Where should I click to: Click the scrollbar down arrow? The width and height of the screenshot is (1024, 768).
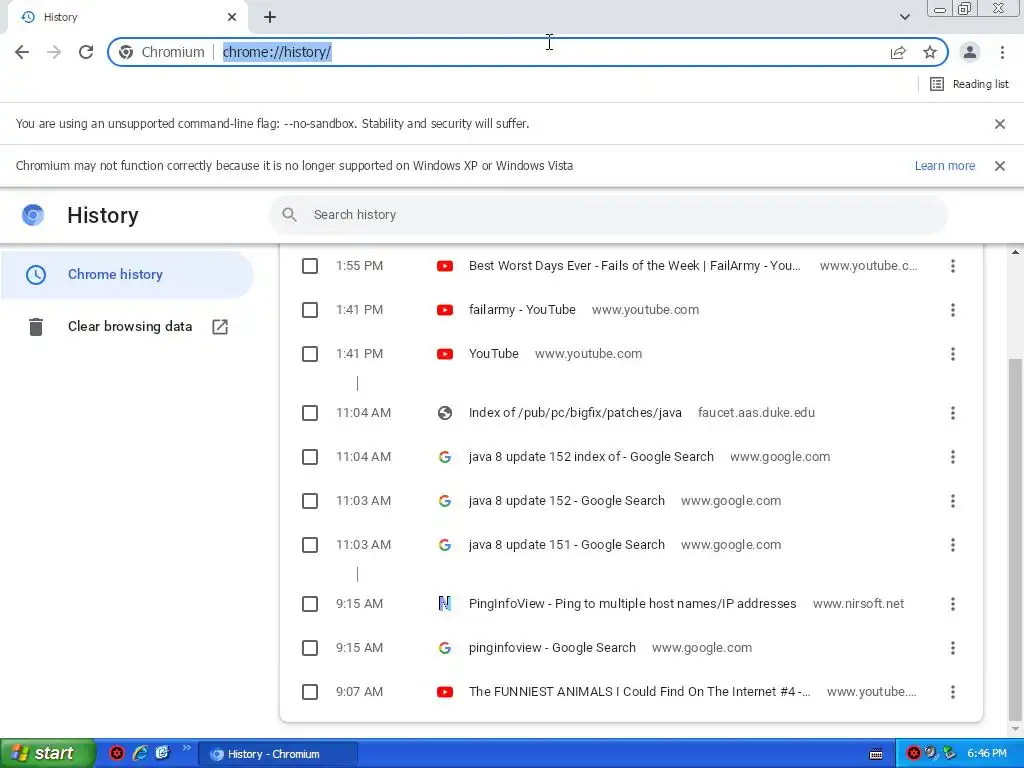[x=1015, y=729]
